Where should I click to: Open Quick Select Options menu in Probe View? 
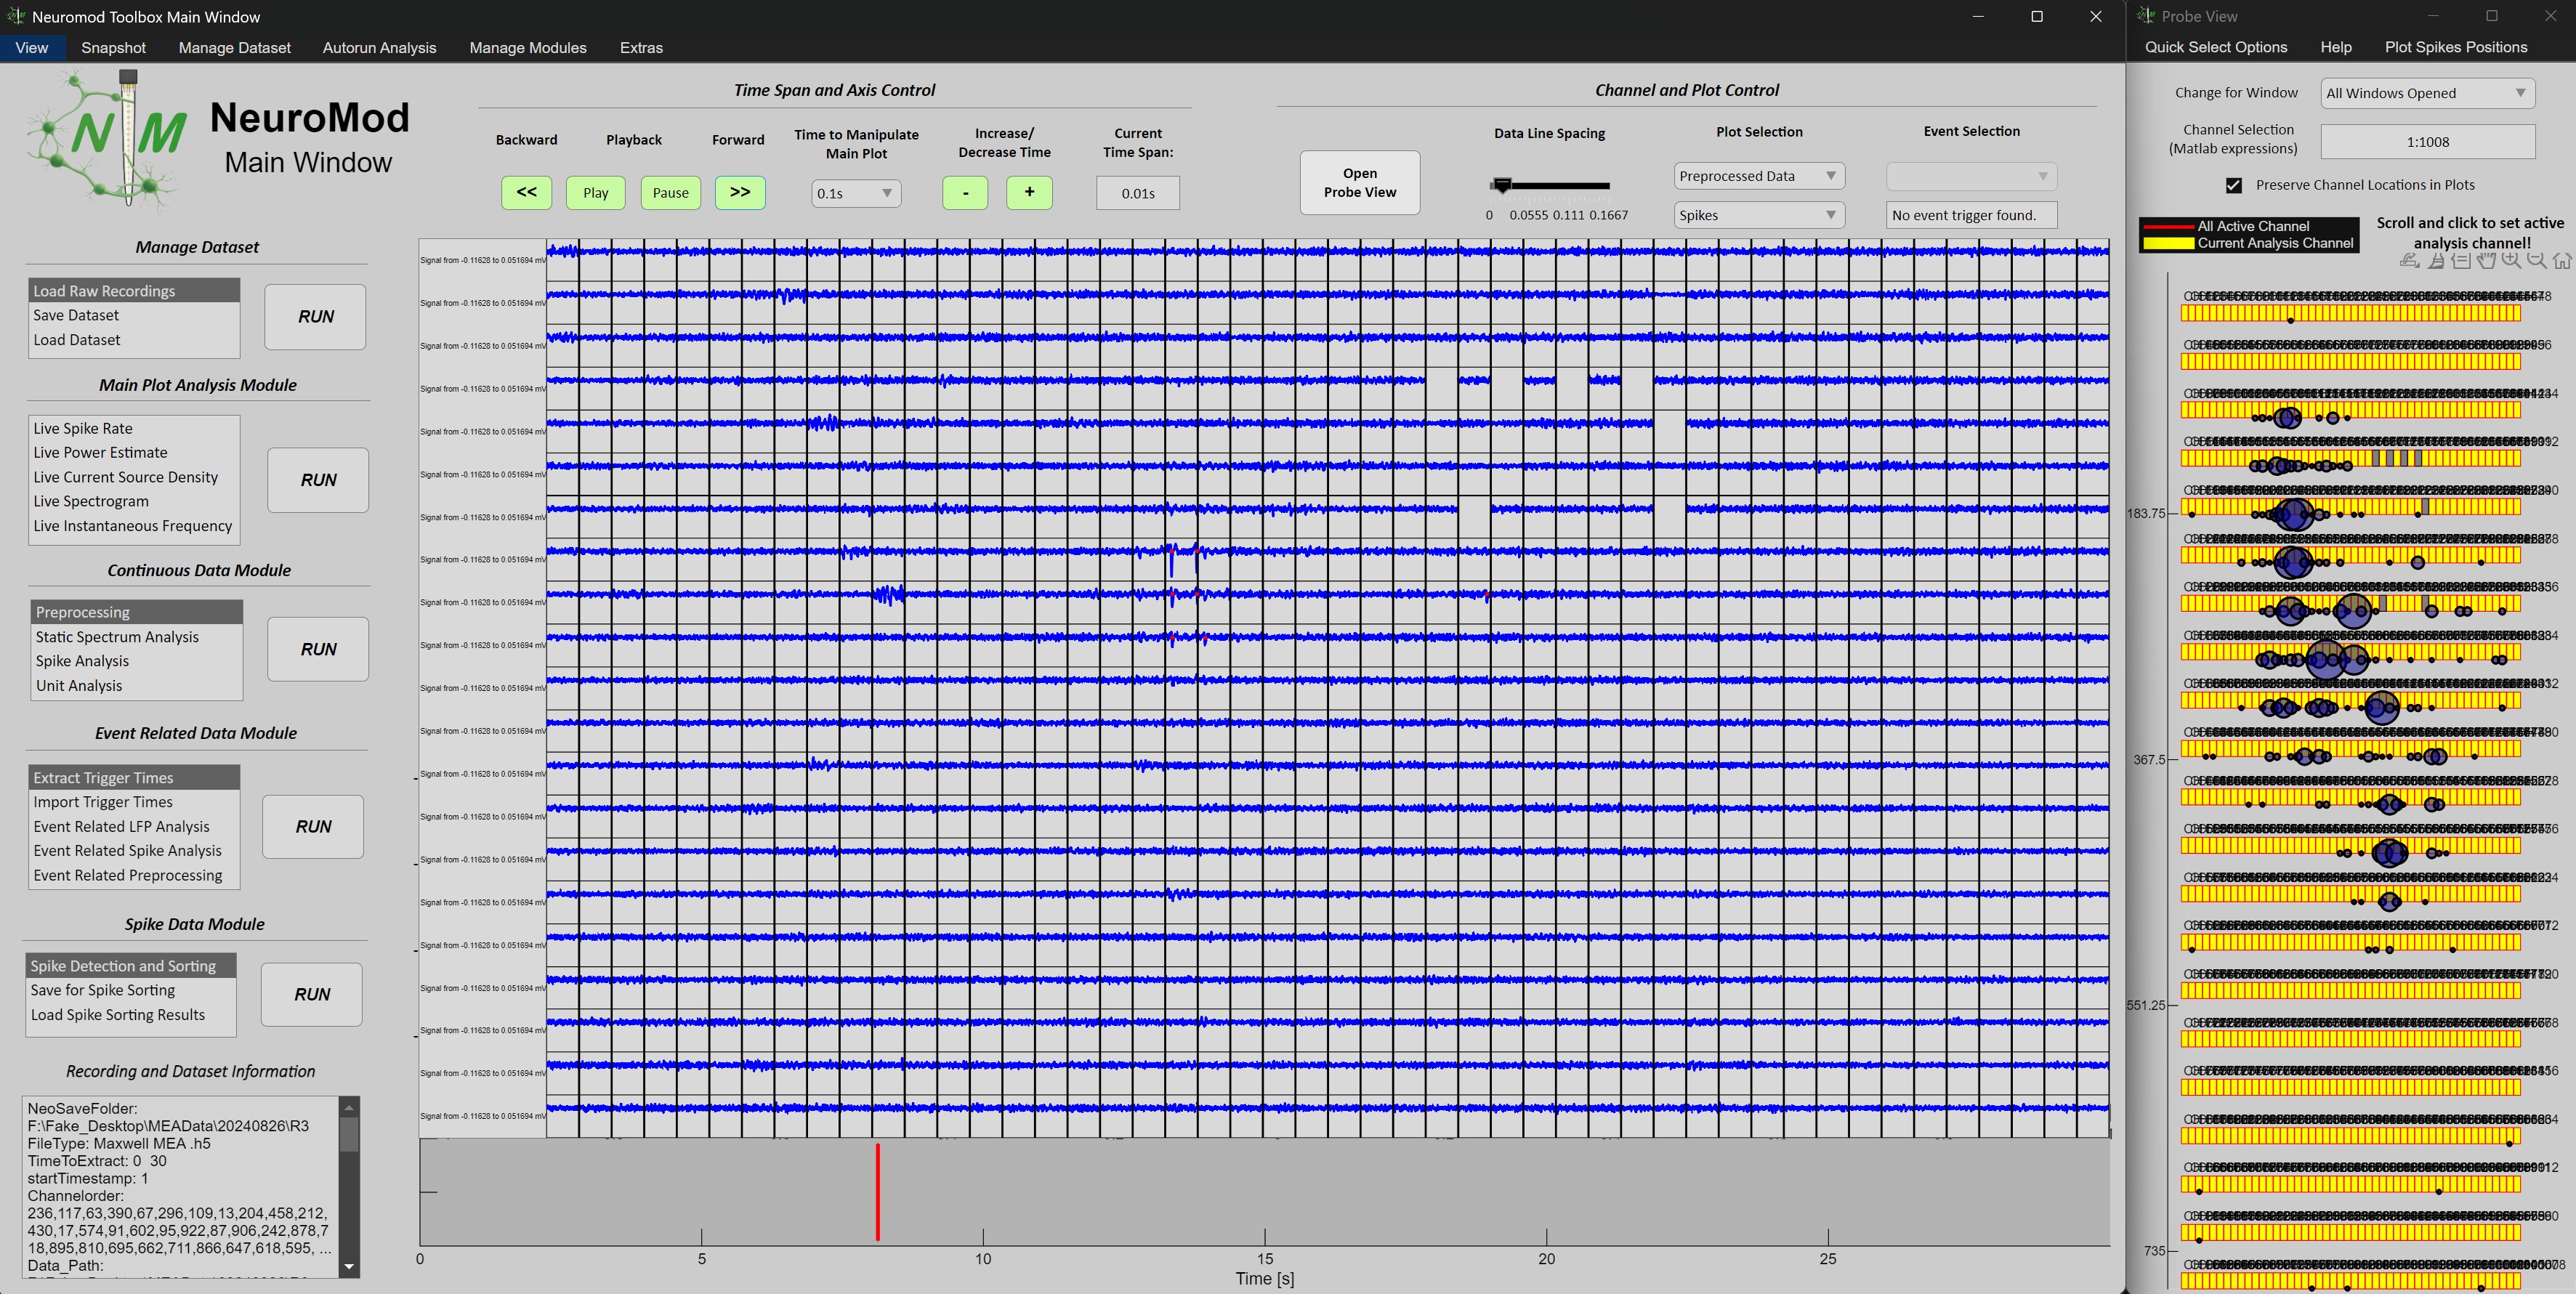(x=2215, y=47)
